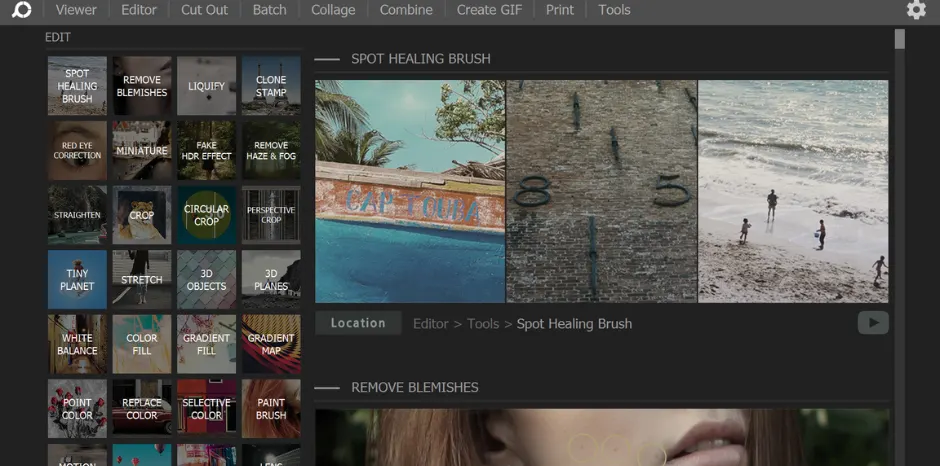Choose the Red Eye Correction tile
The image size is (940, 466).
[77, 151]
